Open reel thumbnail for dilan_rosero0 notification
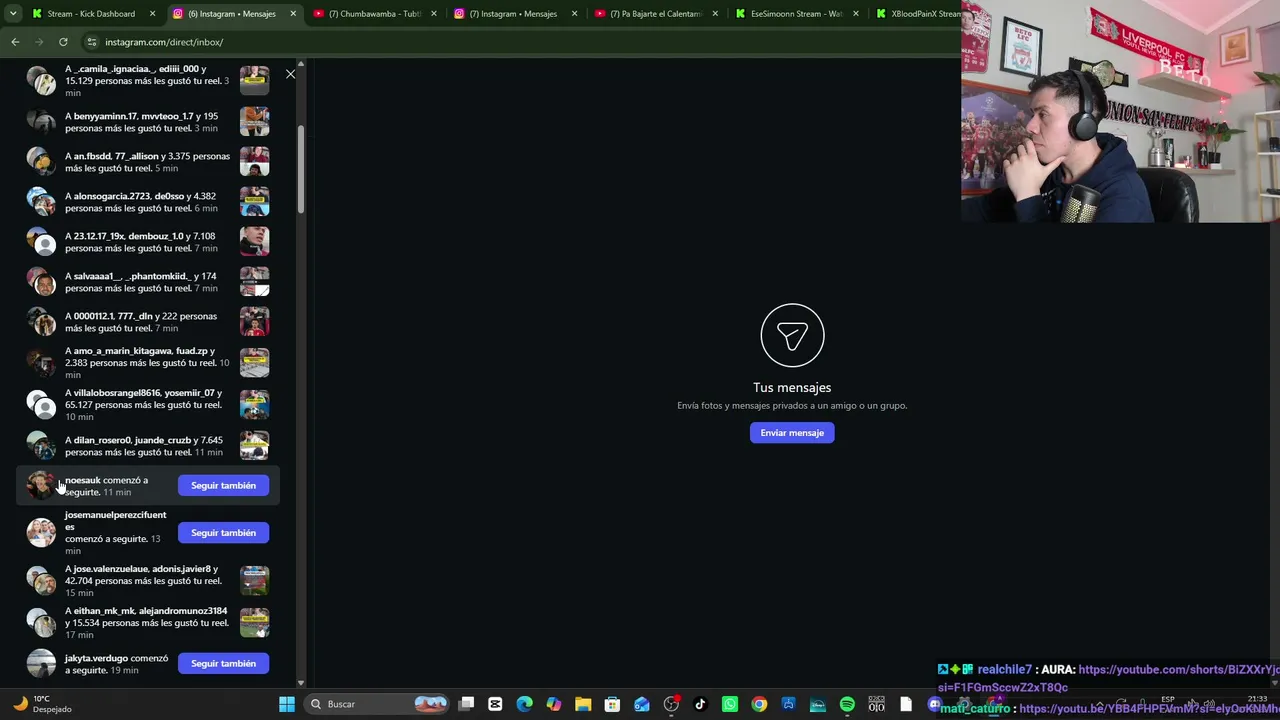The height and width of the screenshot is (720, 1280). pyautogui.click(x=254, y=446)
